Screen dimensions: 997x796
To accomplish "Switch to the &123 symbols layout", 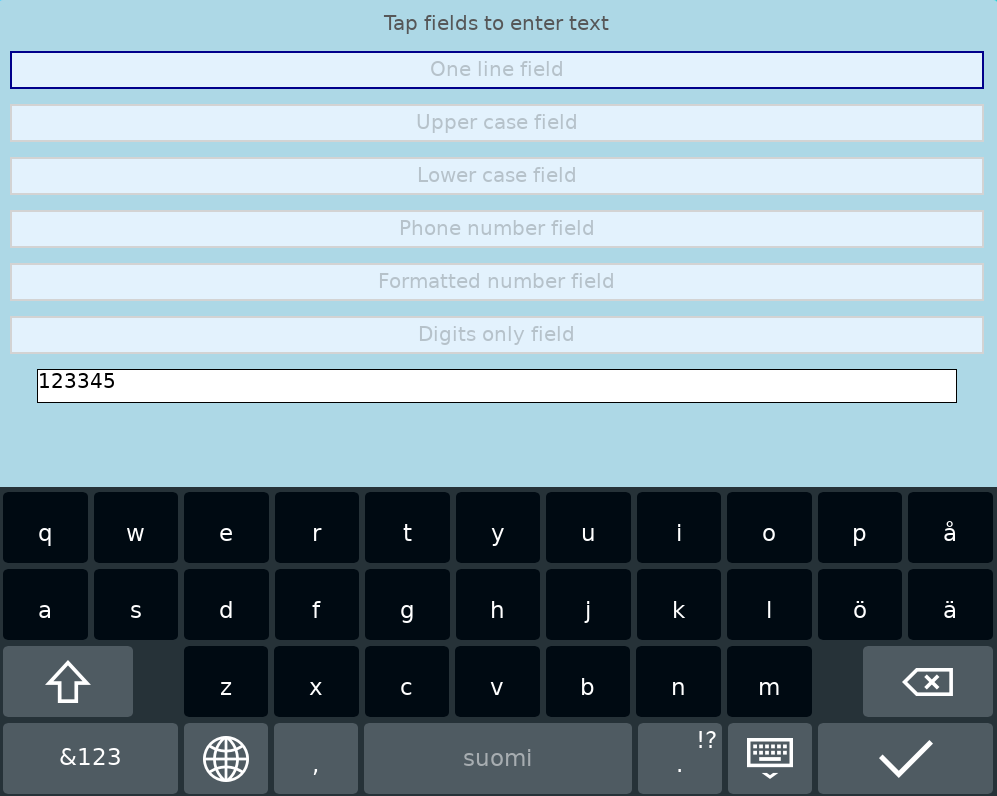I will [90, 759].
